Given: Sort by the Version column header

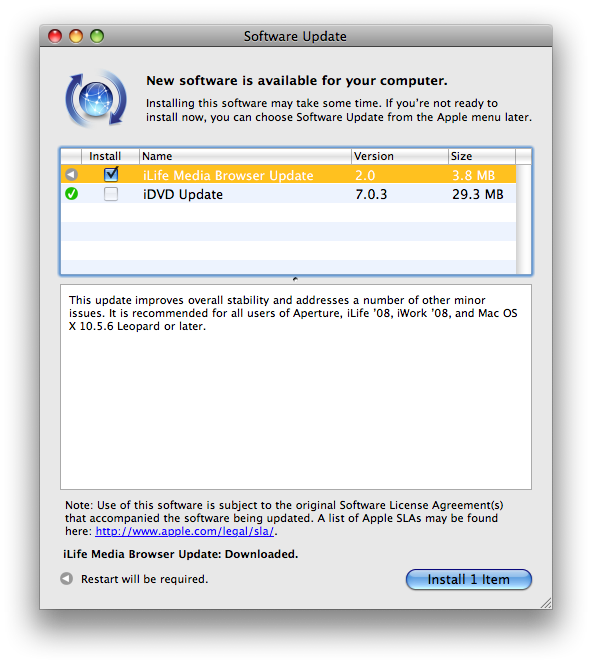Looking at the screenshot, I should [x=400, y=156].
